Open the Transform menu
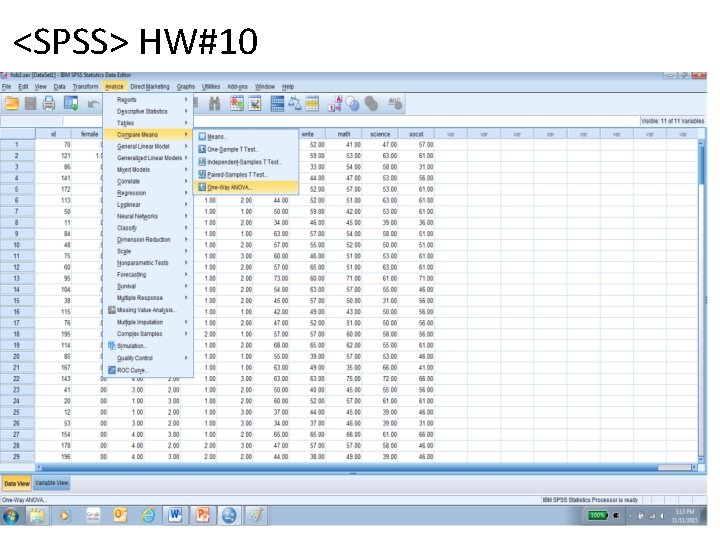Screen dimensions: 720x540 point(85,87)
